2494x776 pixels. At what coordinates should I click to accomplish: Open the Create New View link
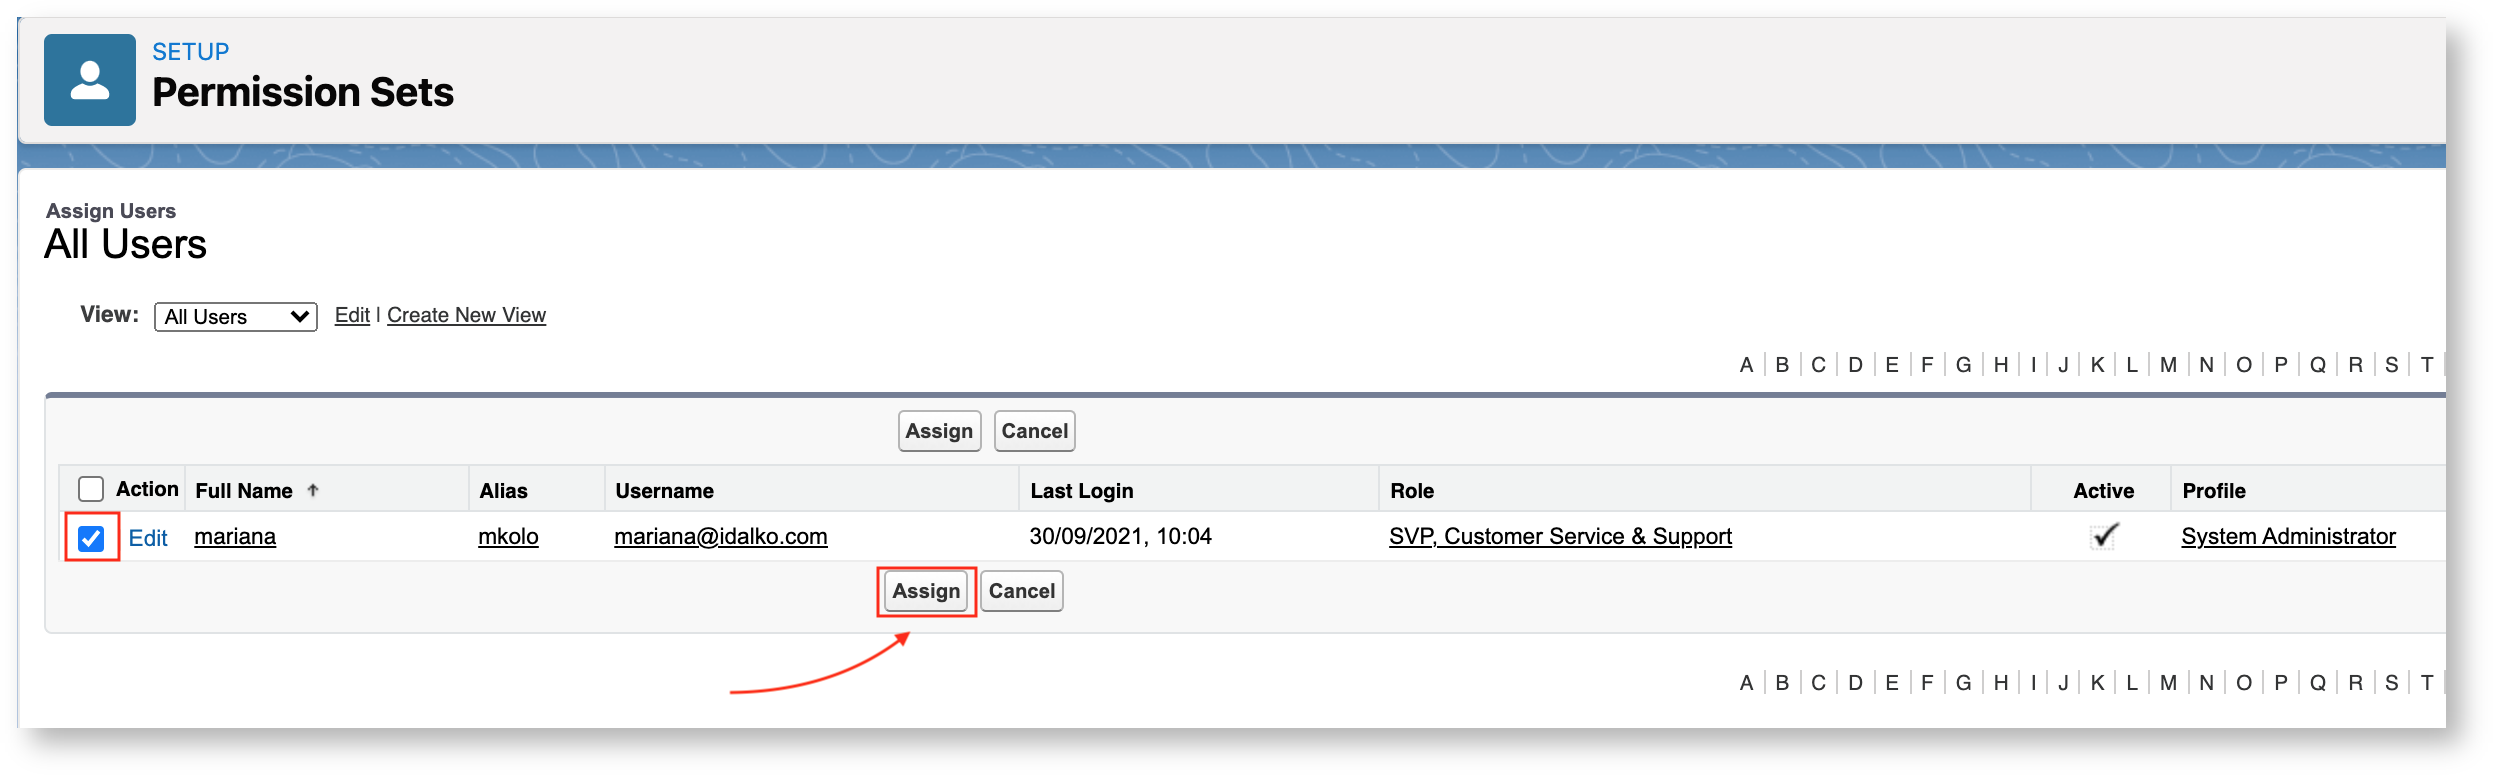coord(466,315)
